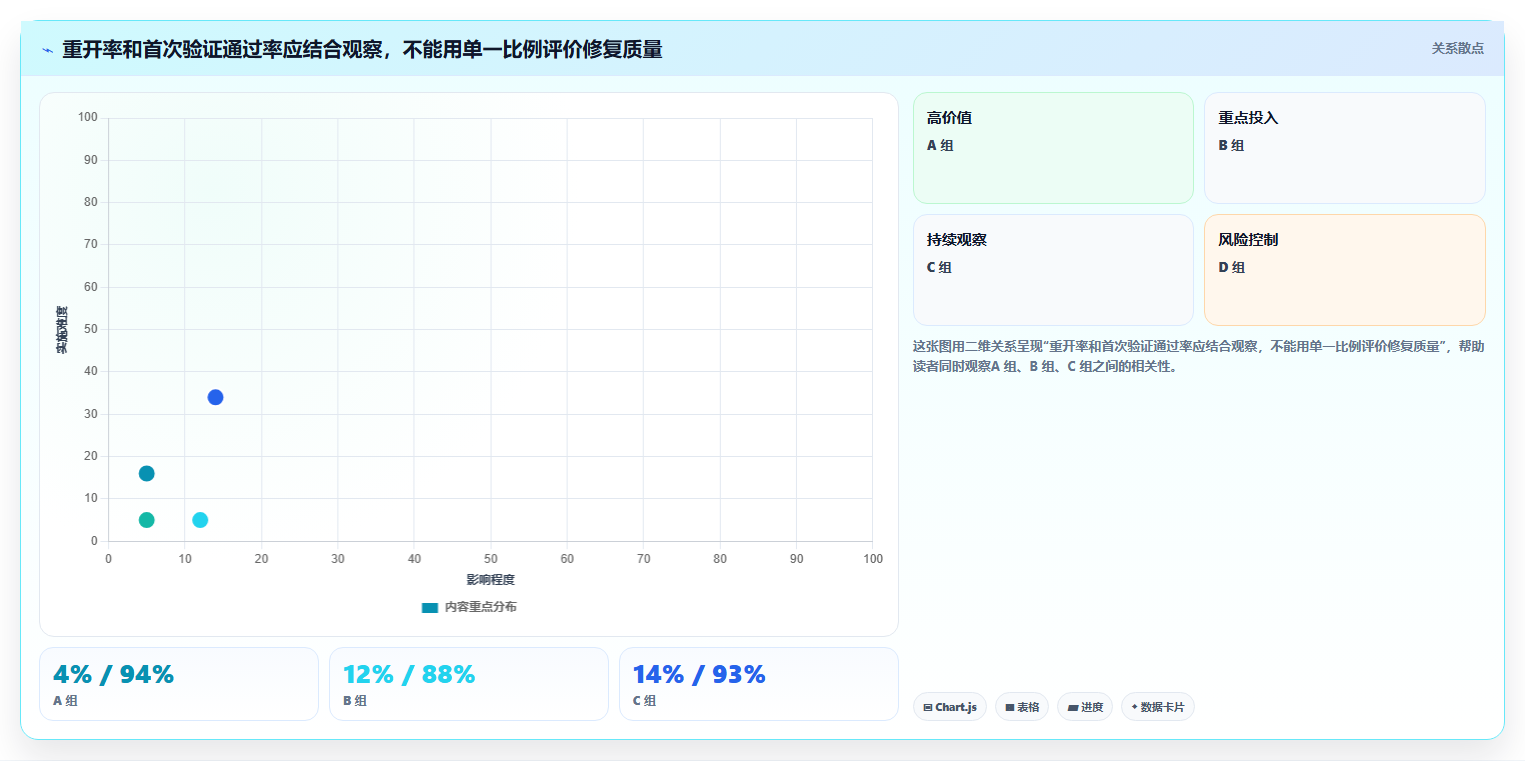Select the teal-blue scatter point near 16
This screenshot has width=1525, height=761.
pyautogui.click(x=146, y=473)
